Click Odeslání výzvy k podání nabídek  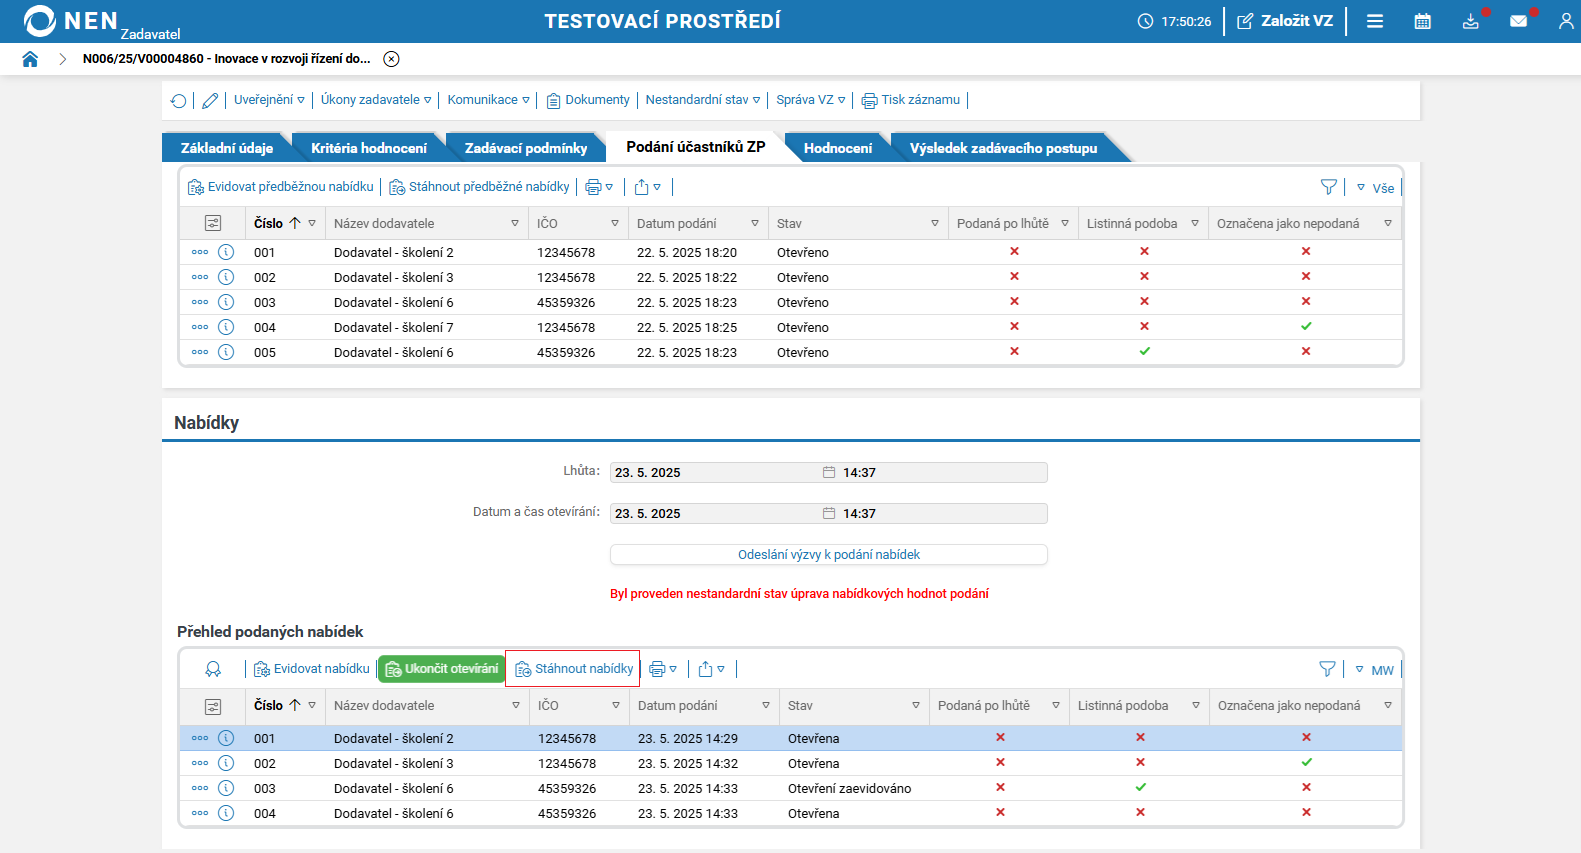coord(828,555)
